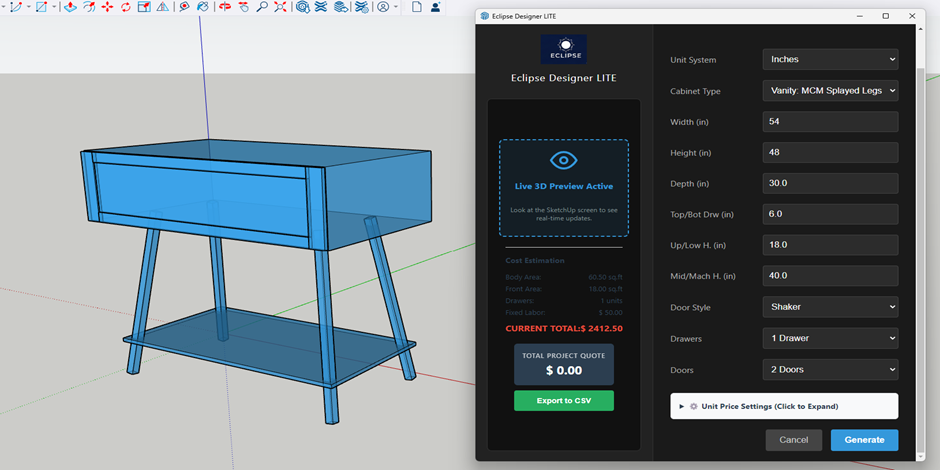The height and width of the screenshot is (470, 940).
Task: Open the Doors count dropdown
Action: coord(830,369)
